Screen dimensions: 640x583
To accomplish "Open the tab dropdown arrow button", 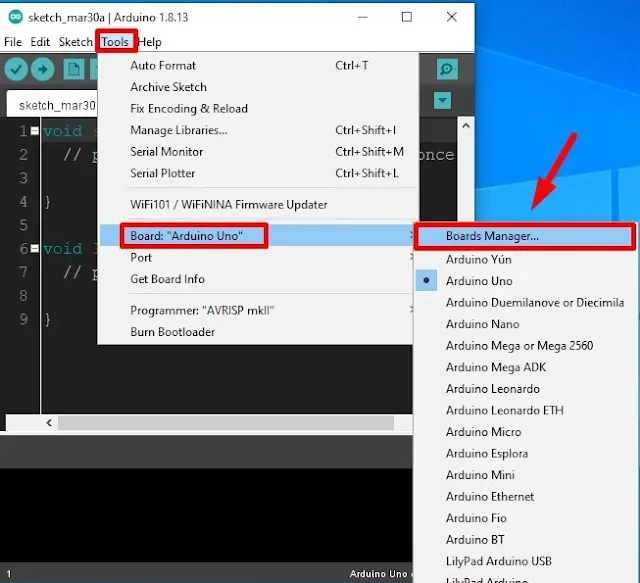I will (442, 100).
